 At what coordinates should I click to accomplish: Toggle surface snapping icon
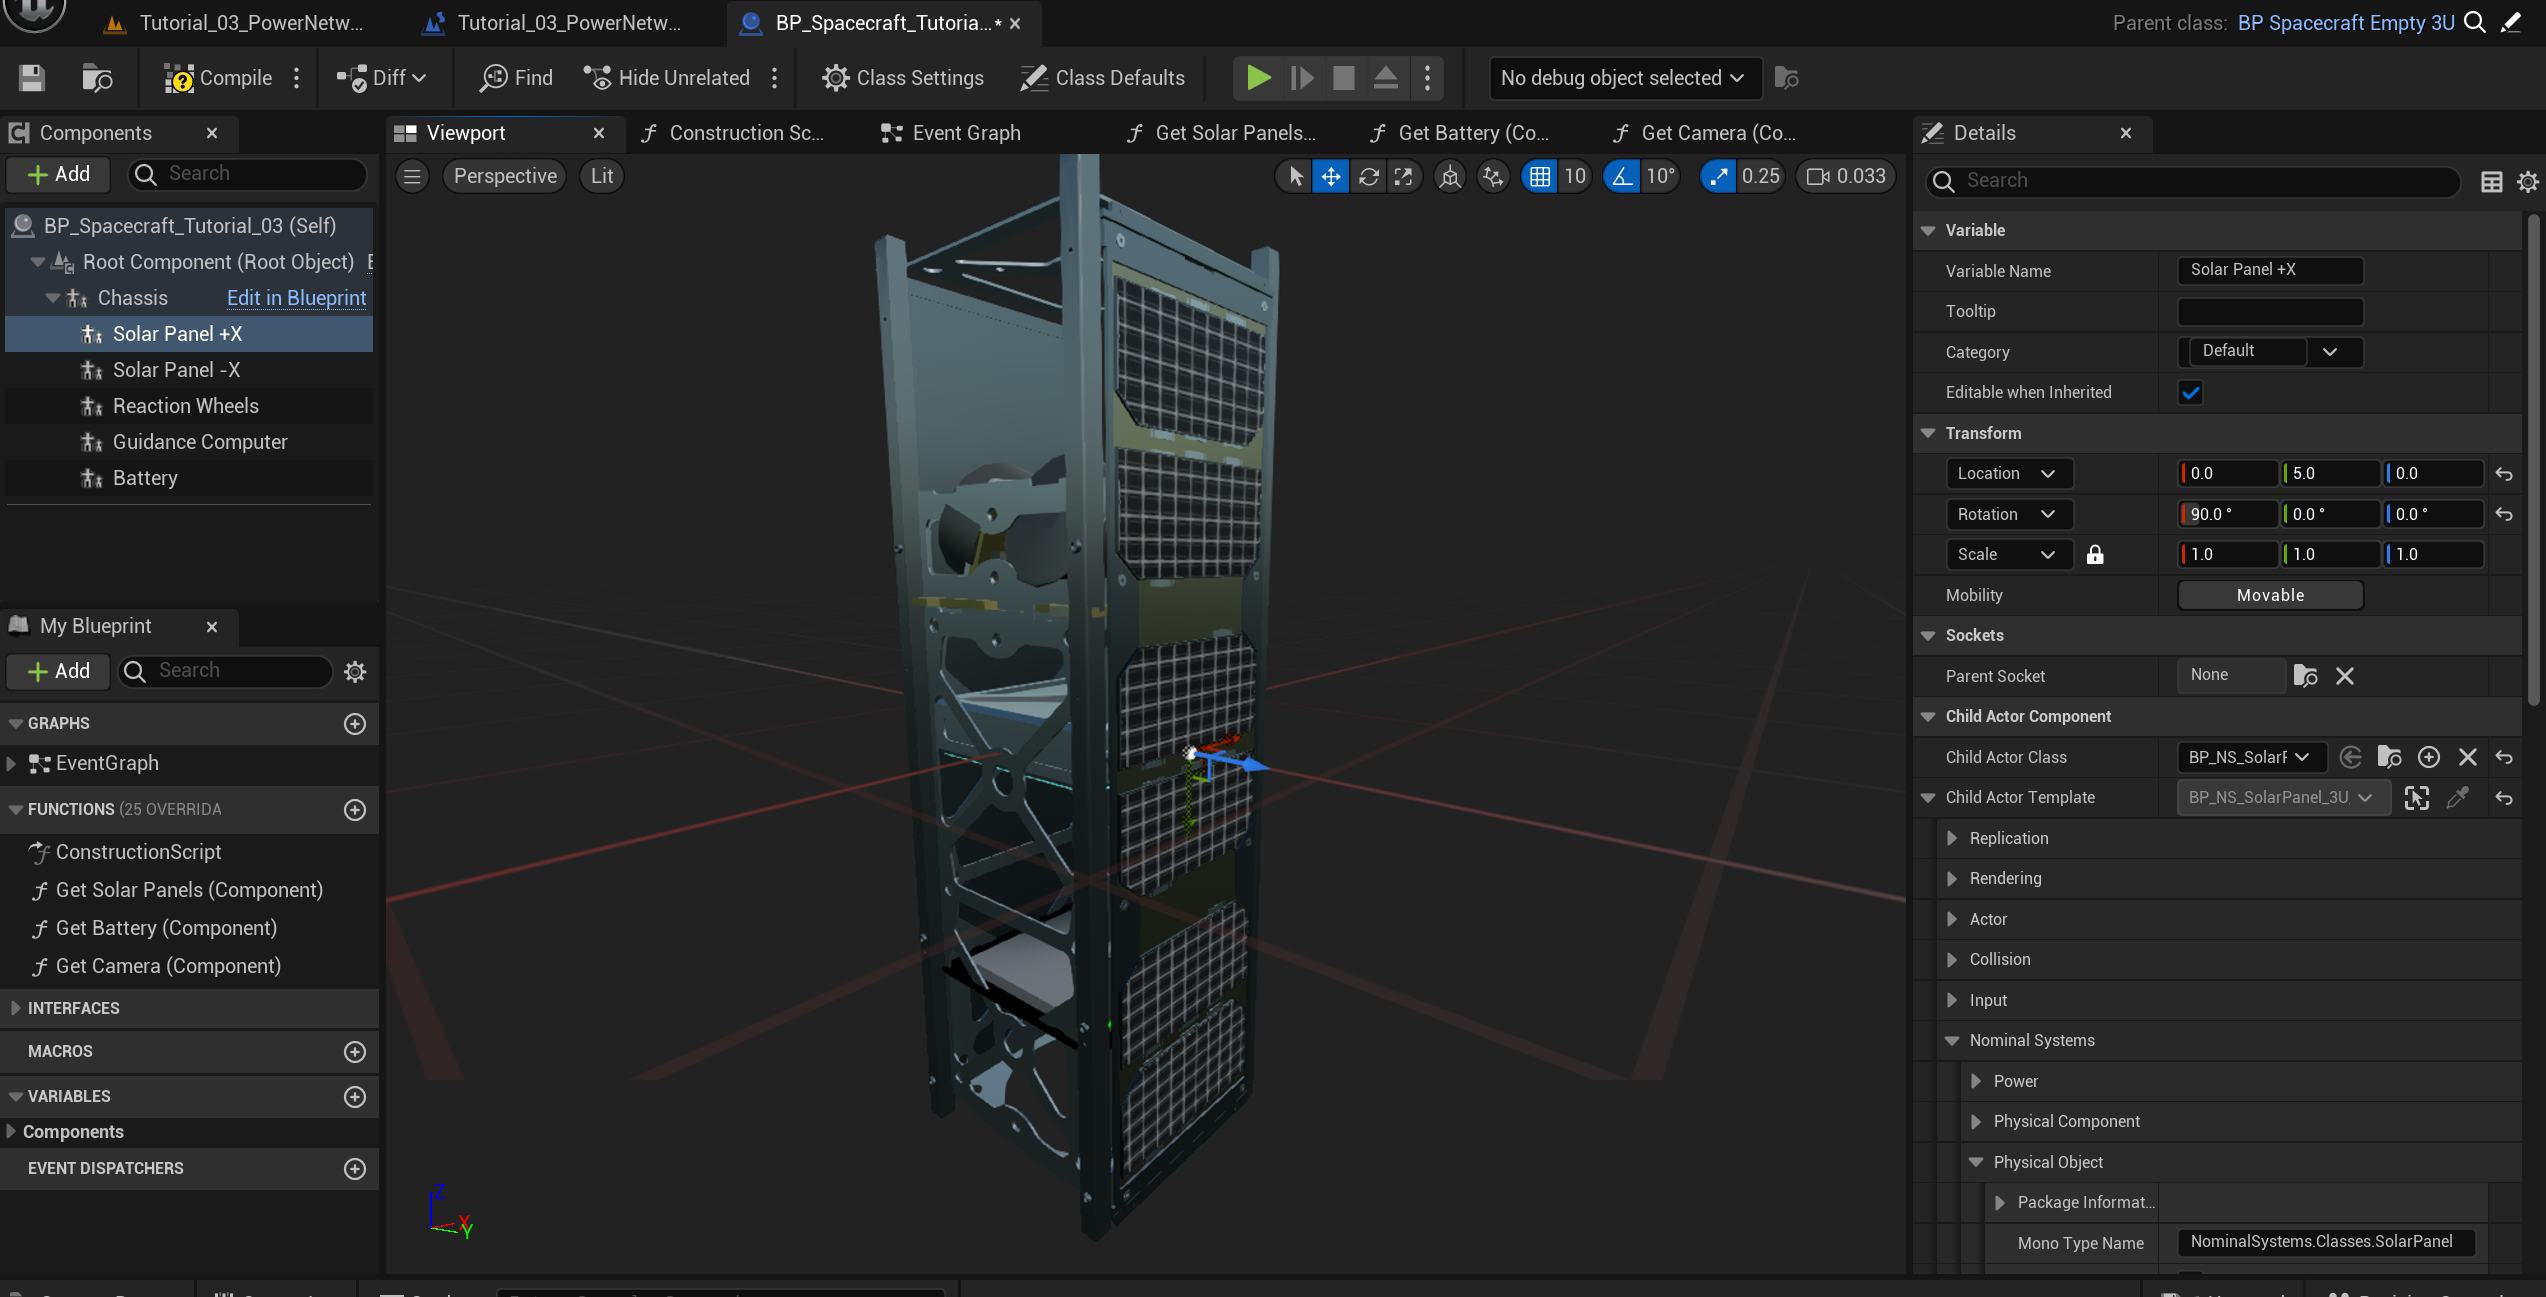point(1493,176)
